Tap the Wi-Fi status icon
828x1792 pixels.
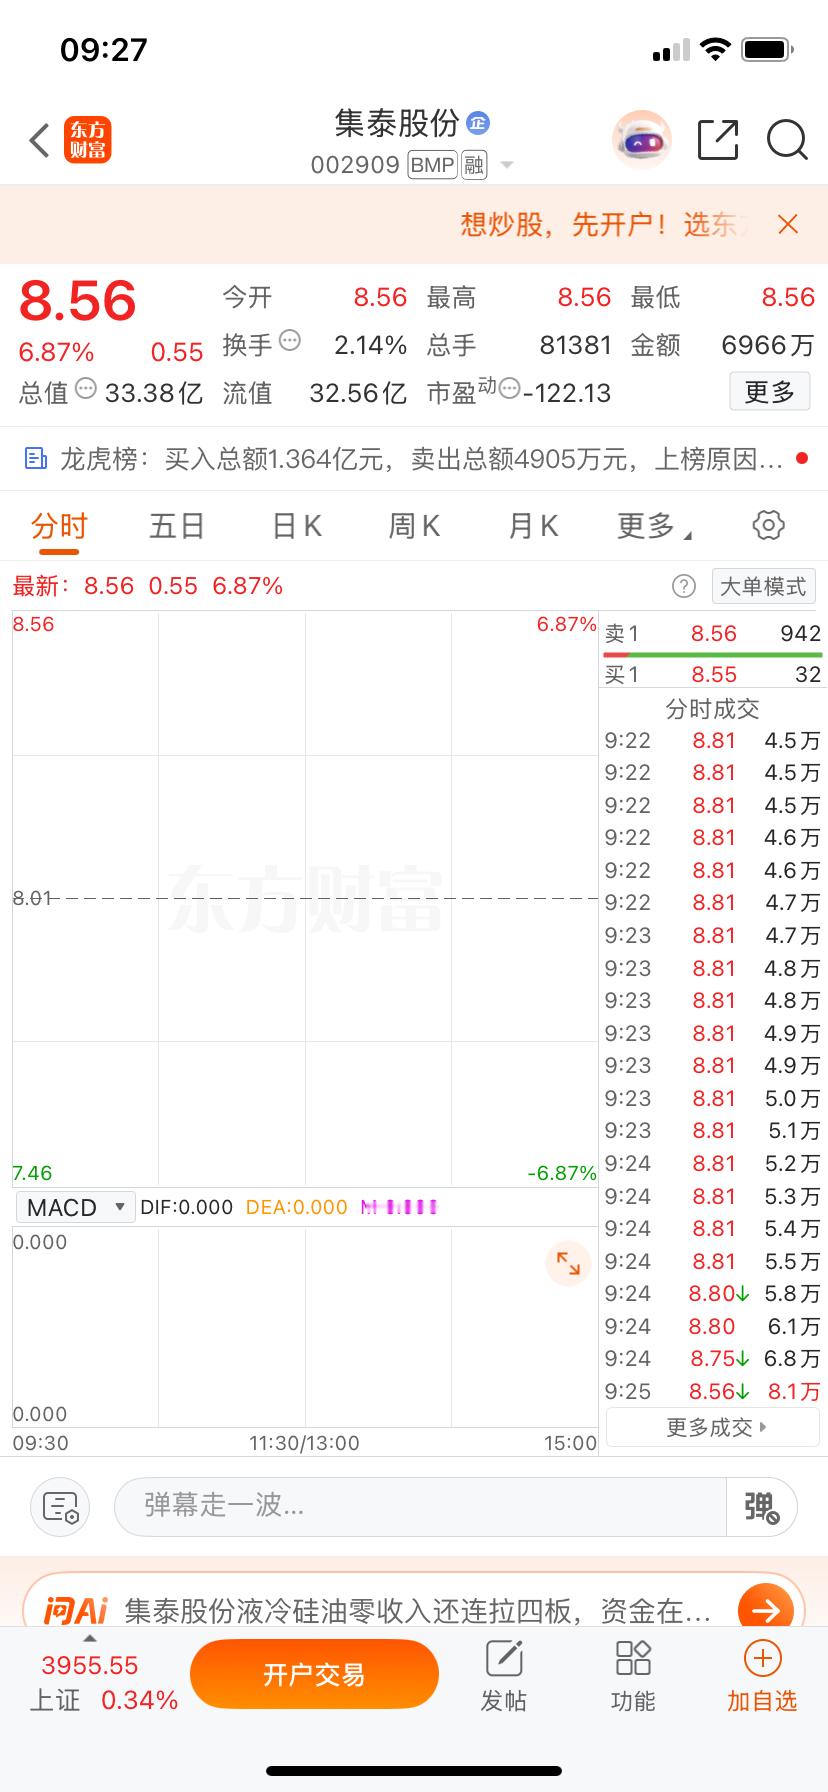pyautogui.click(x=715, y=50)
